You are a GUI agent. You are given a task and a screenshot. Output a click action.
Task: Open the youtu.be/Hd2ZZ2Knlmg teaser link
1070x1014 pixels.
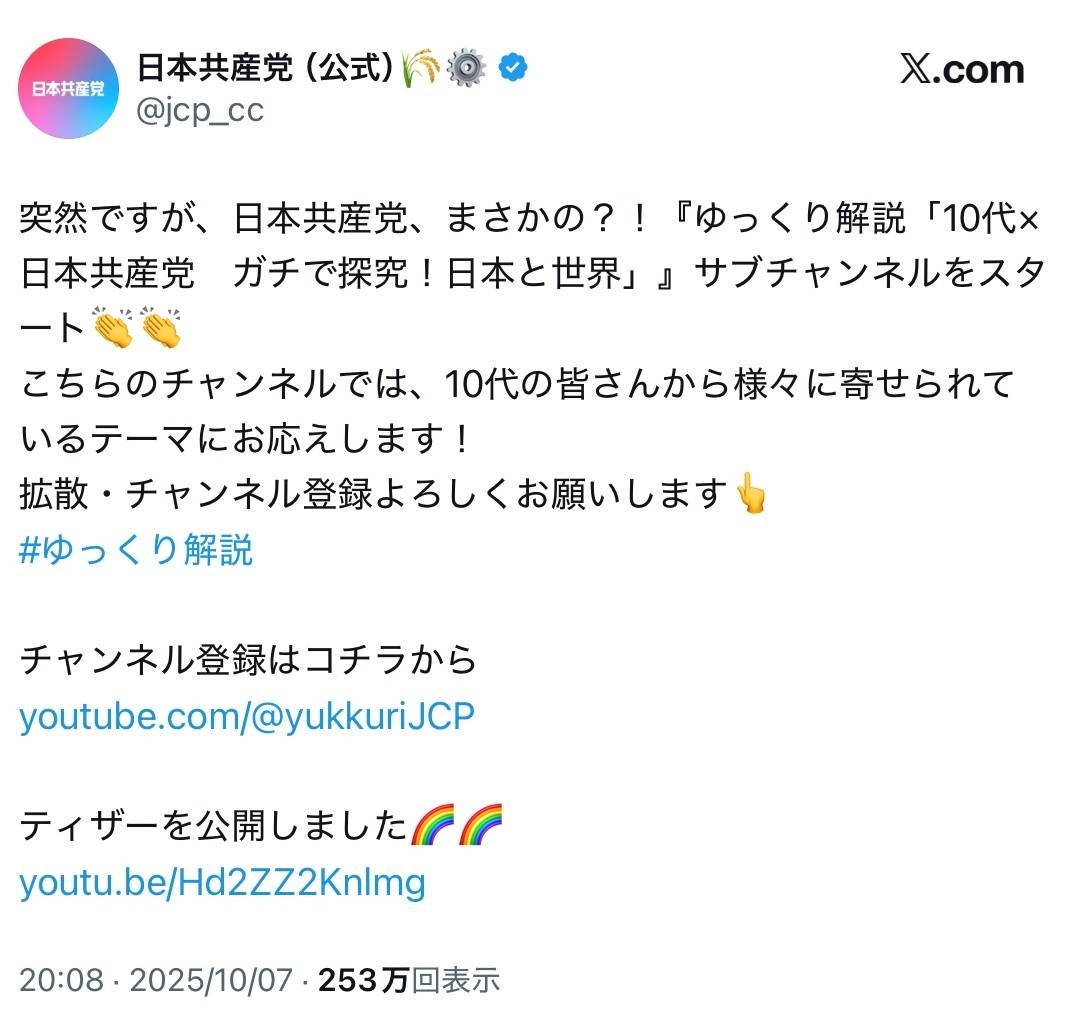(x=222, y=882)
